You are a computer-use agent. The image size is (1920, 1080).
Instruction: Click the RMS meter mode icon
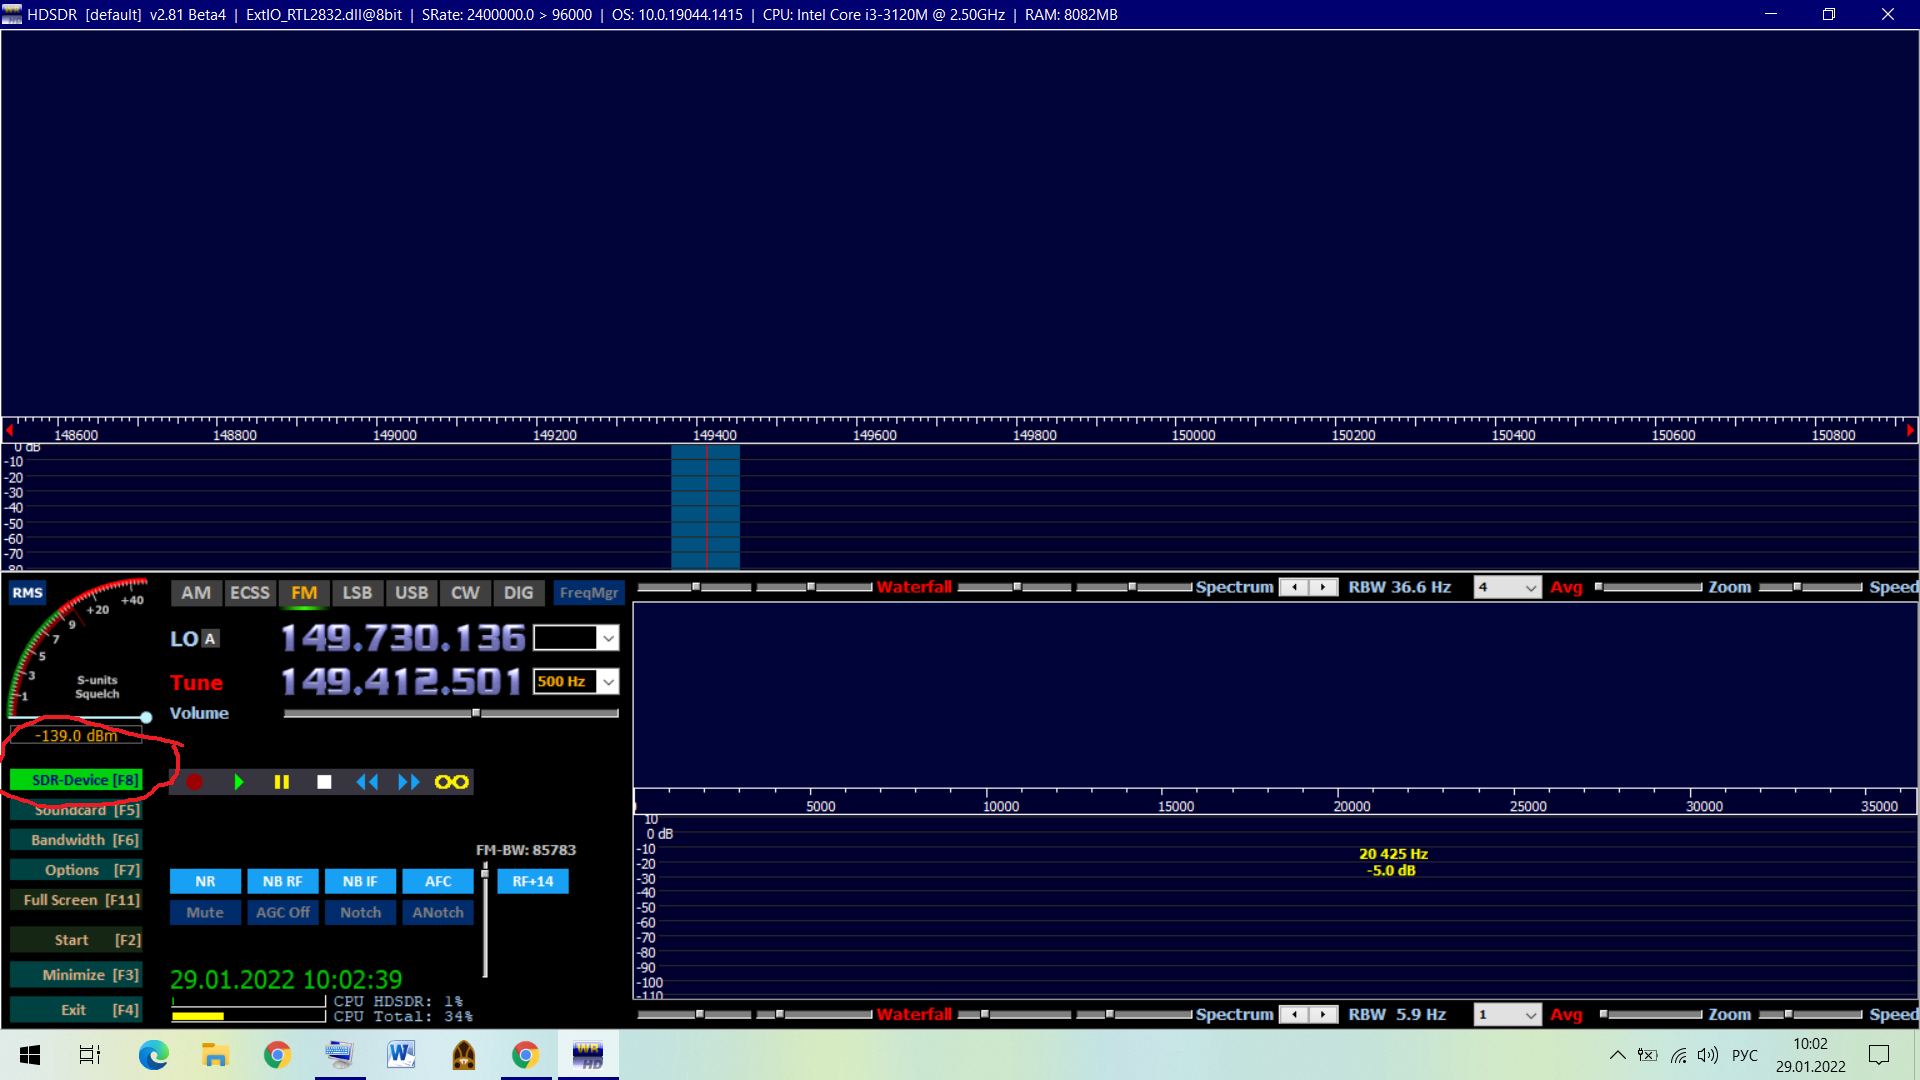pyautogui.click(x=27, y=593)
